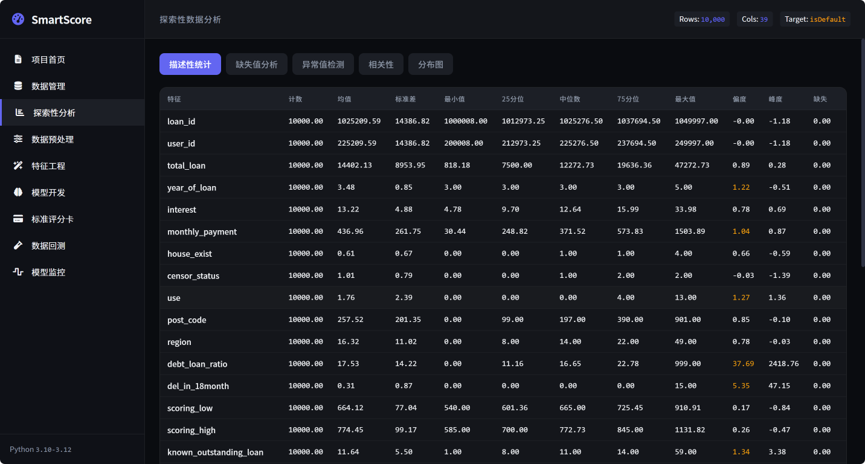
Task: Click the user_id feature row name
Action: 181,143
